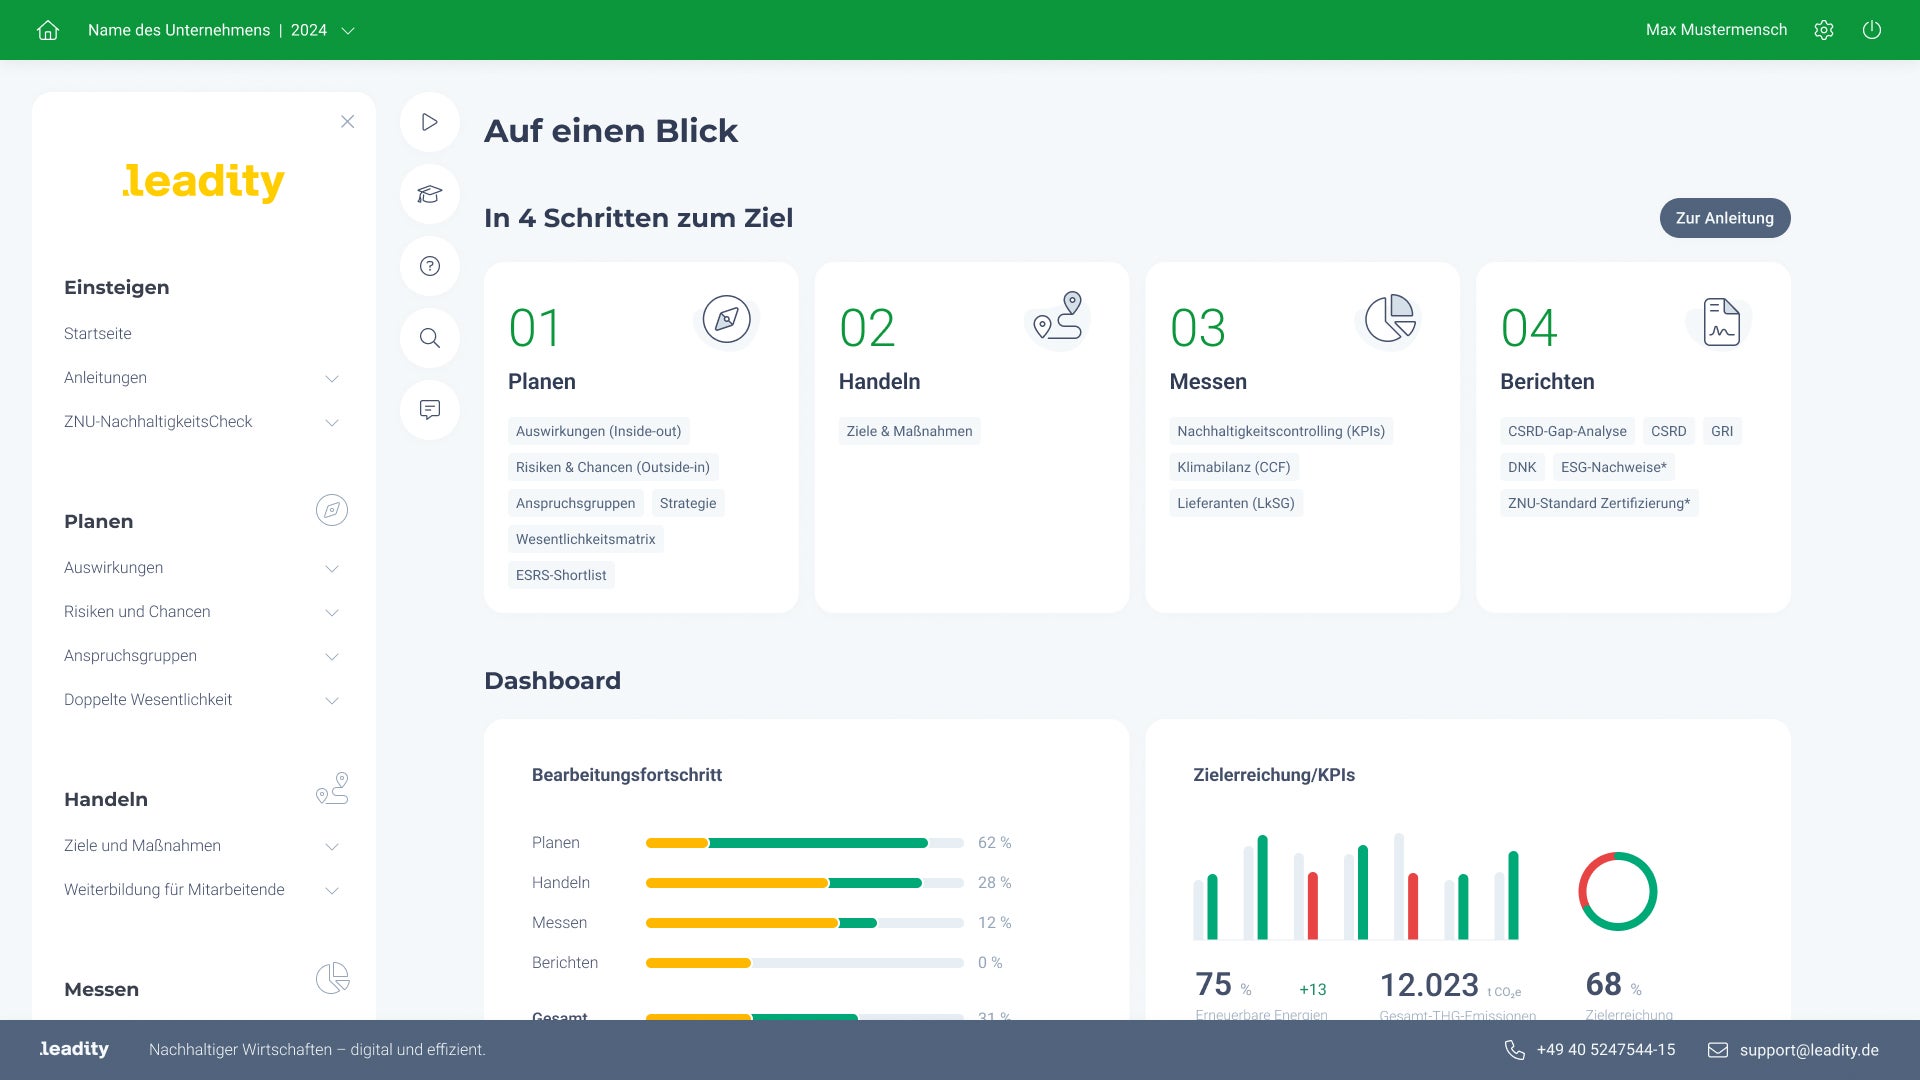Click the compass icon in Planen card

coord(726,320)
